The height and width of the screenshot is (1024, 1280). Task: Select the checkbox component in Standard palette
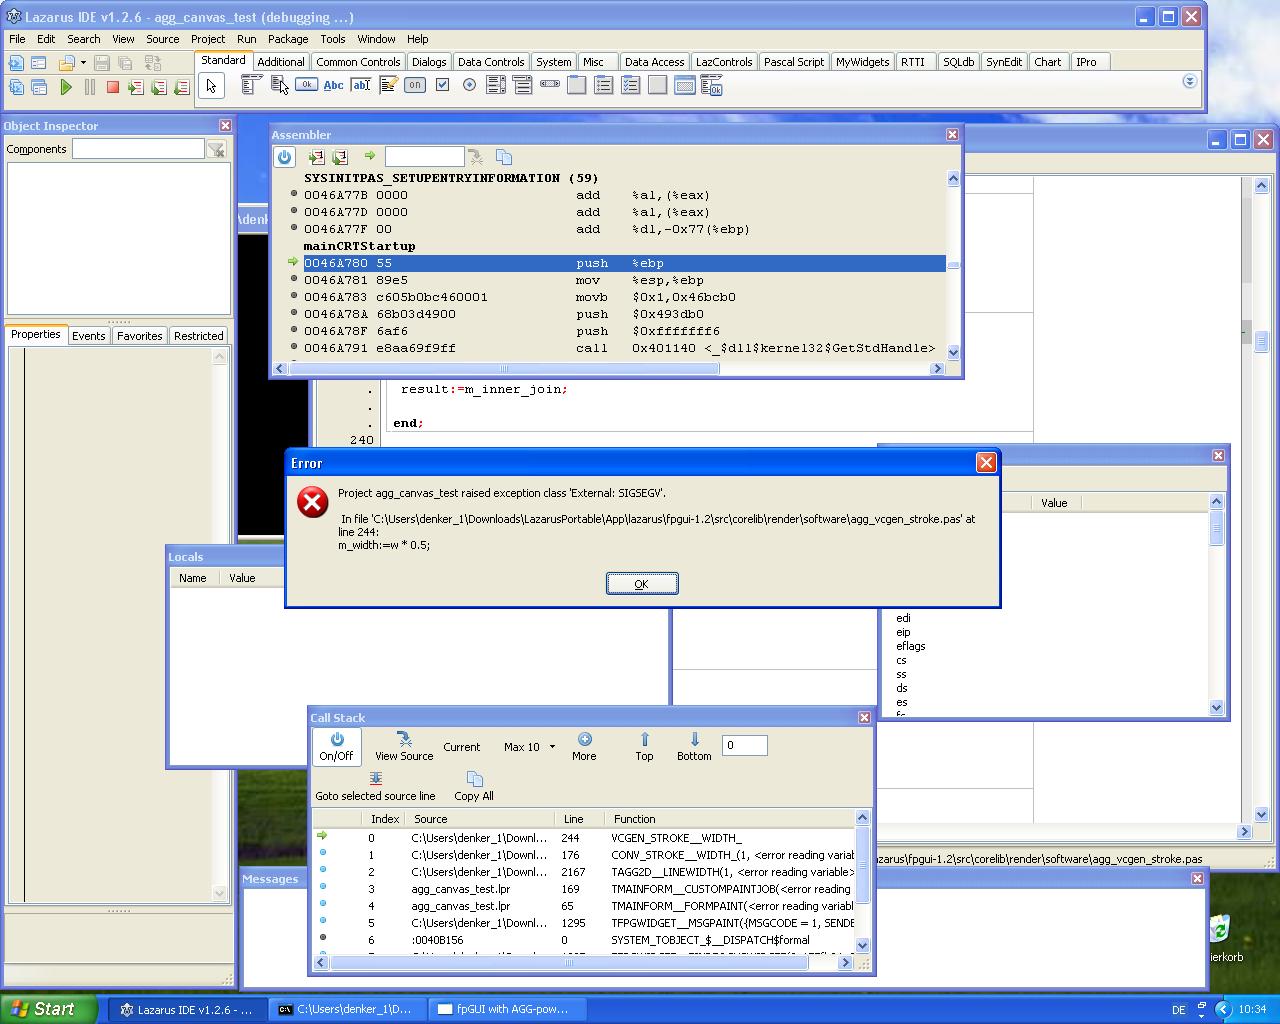pyautogui.click(x=442, y=85)
